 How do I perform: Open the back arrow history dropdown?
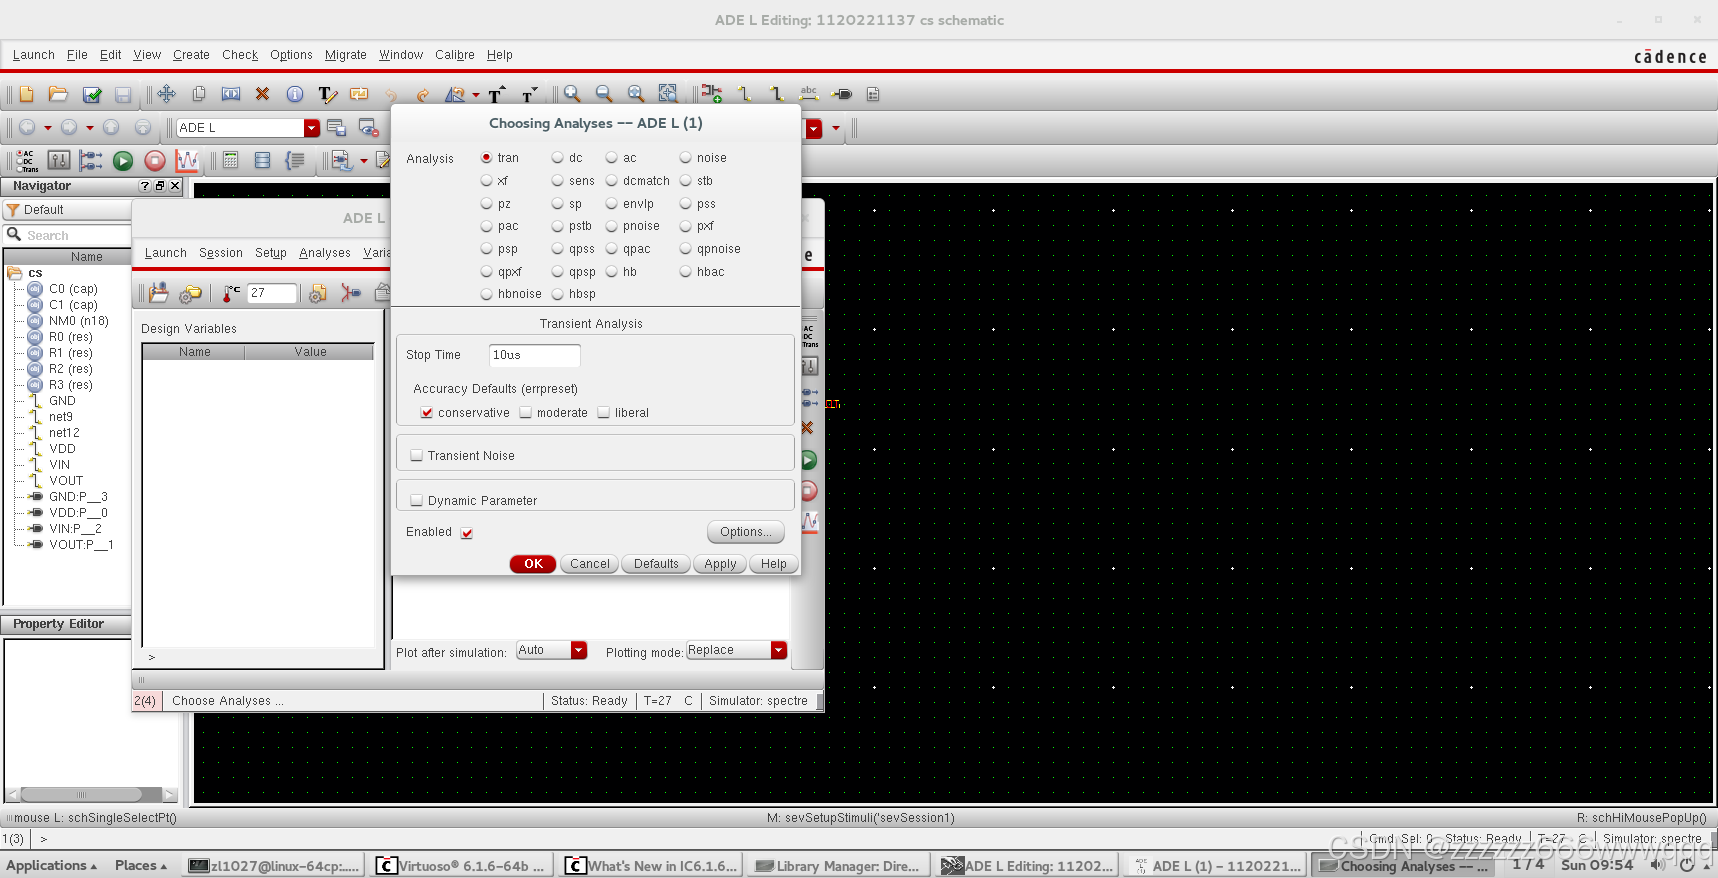coord(47,128)
